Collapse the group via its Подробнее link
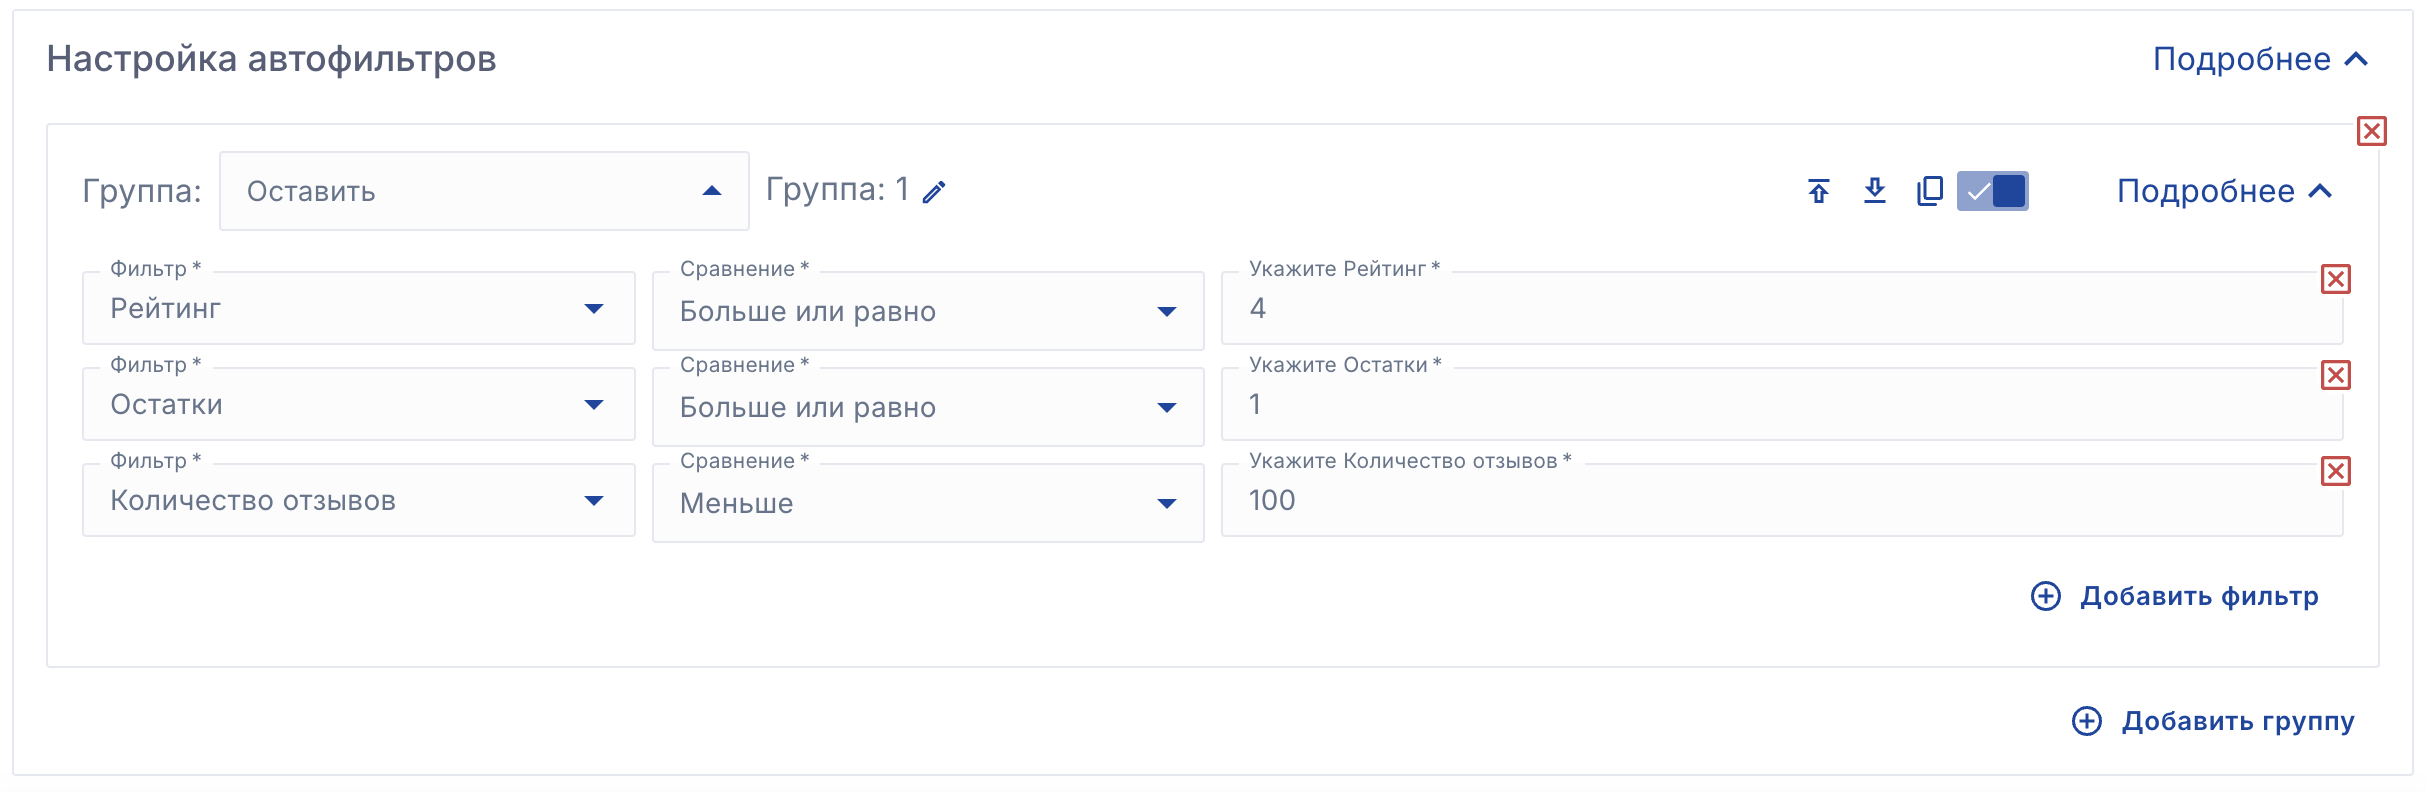The height and width of the screenshot is (792, 2426). [2224, 191]
